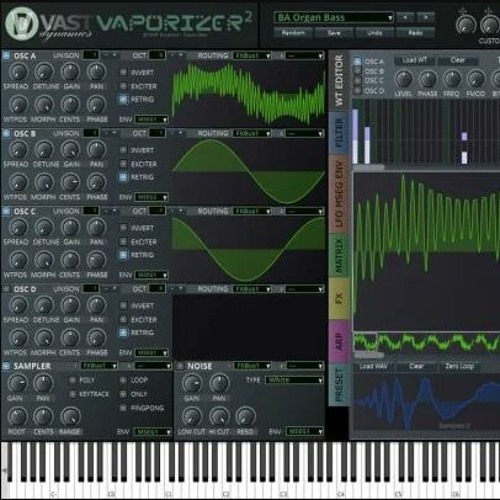Toggle RETRIG checkbox on OSC B
The image size is (500, 500).
[x=123, y=177]
